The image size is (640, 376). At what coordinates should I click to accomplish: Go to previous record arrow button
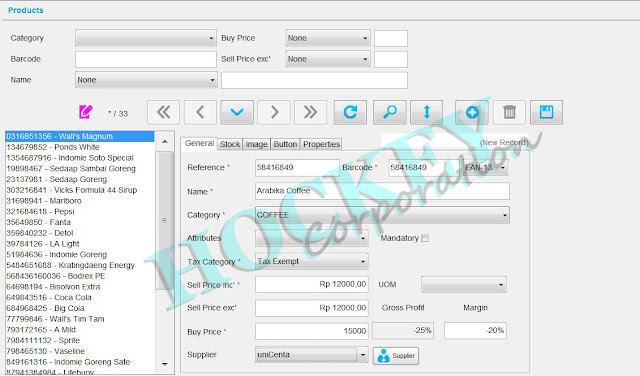pyautogui.click(x=200, y=112)
